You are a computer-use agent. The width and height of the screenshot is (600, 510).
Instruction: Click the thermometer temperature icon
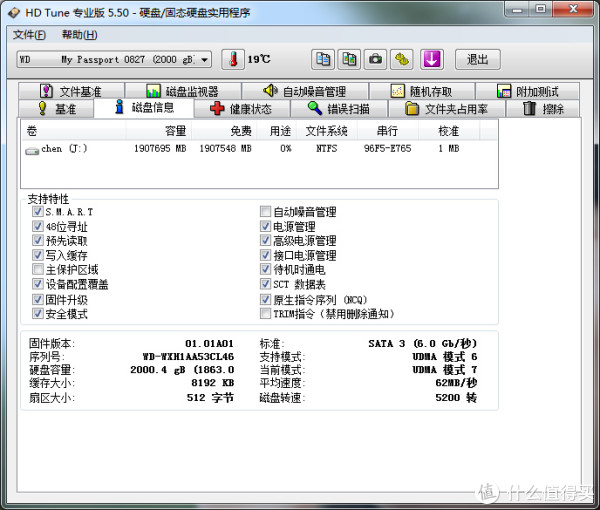click(233, 59)
